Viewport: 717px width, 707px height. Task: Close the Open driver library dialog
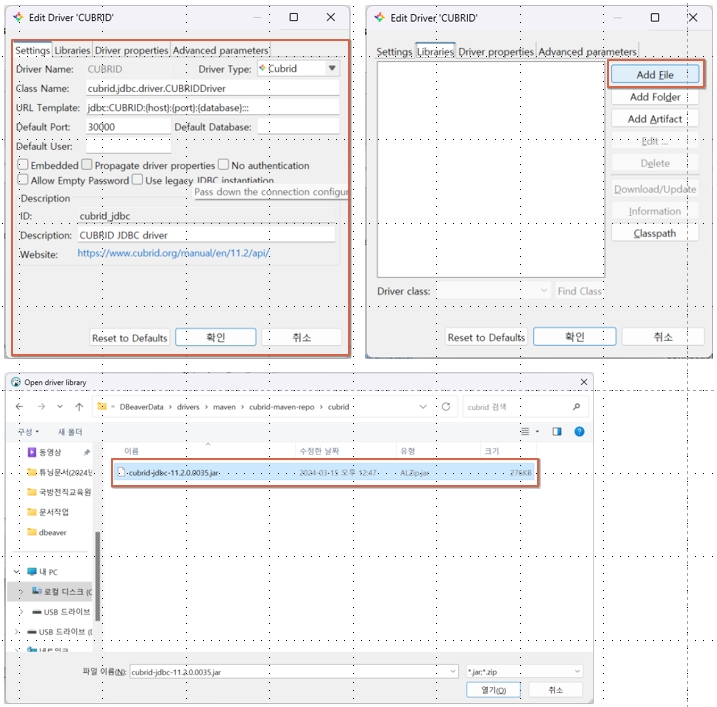click(x=583, y=382)
